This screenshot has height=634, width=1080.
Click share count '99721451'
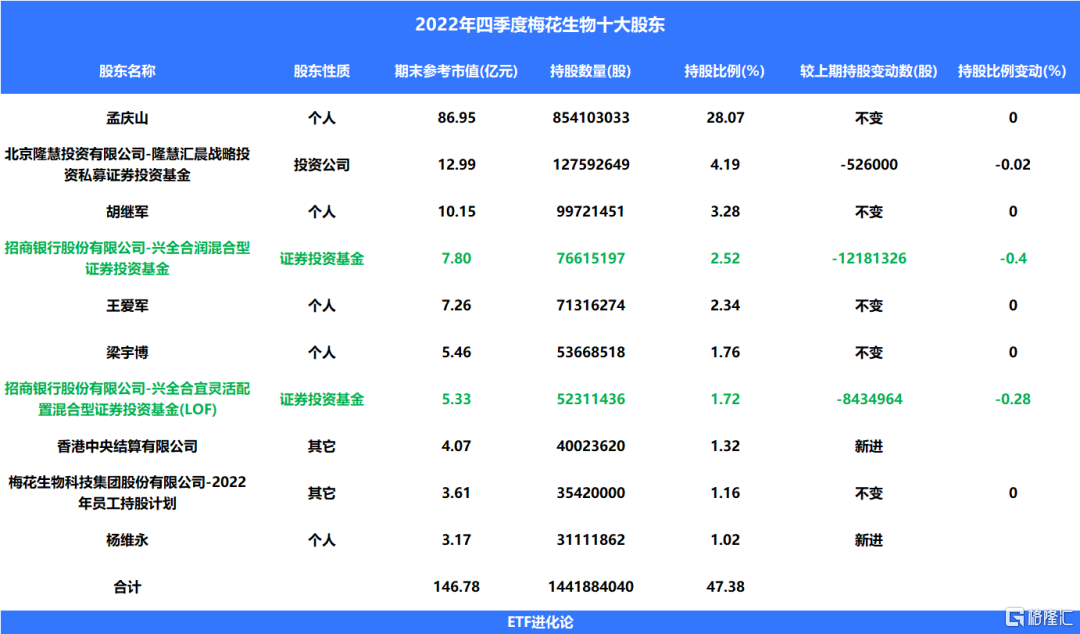pyautogui.click(x=591, y=212)
